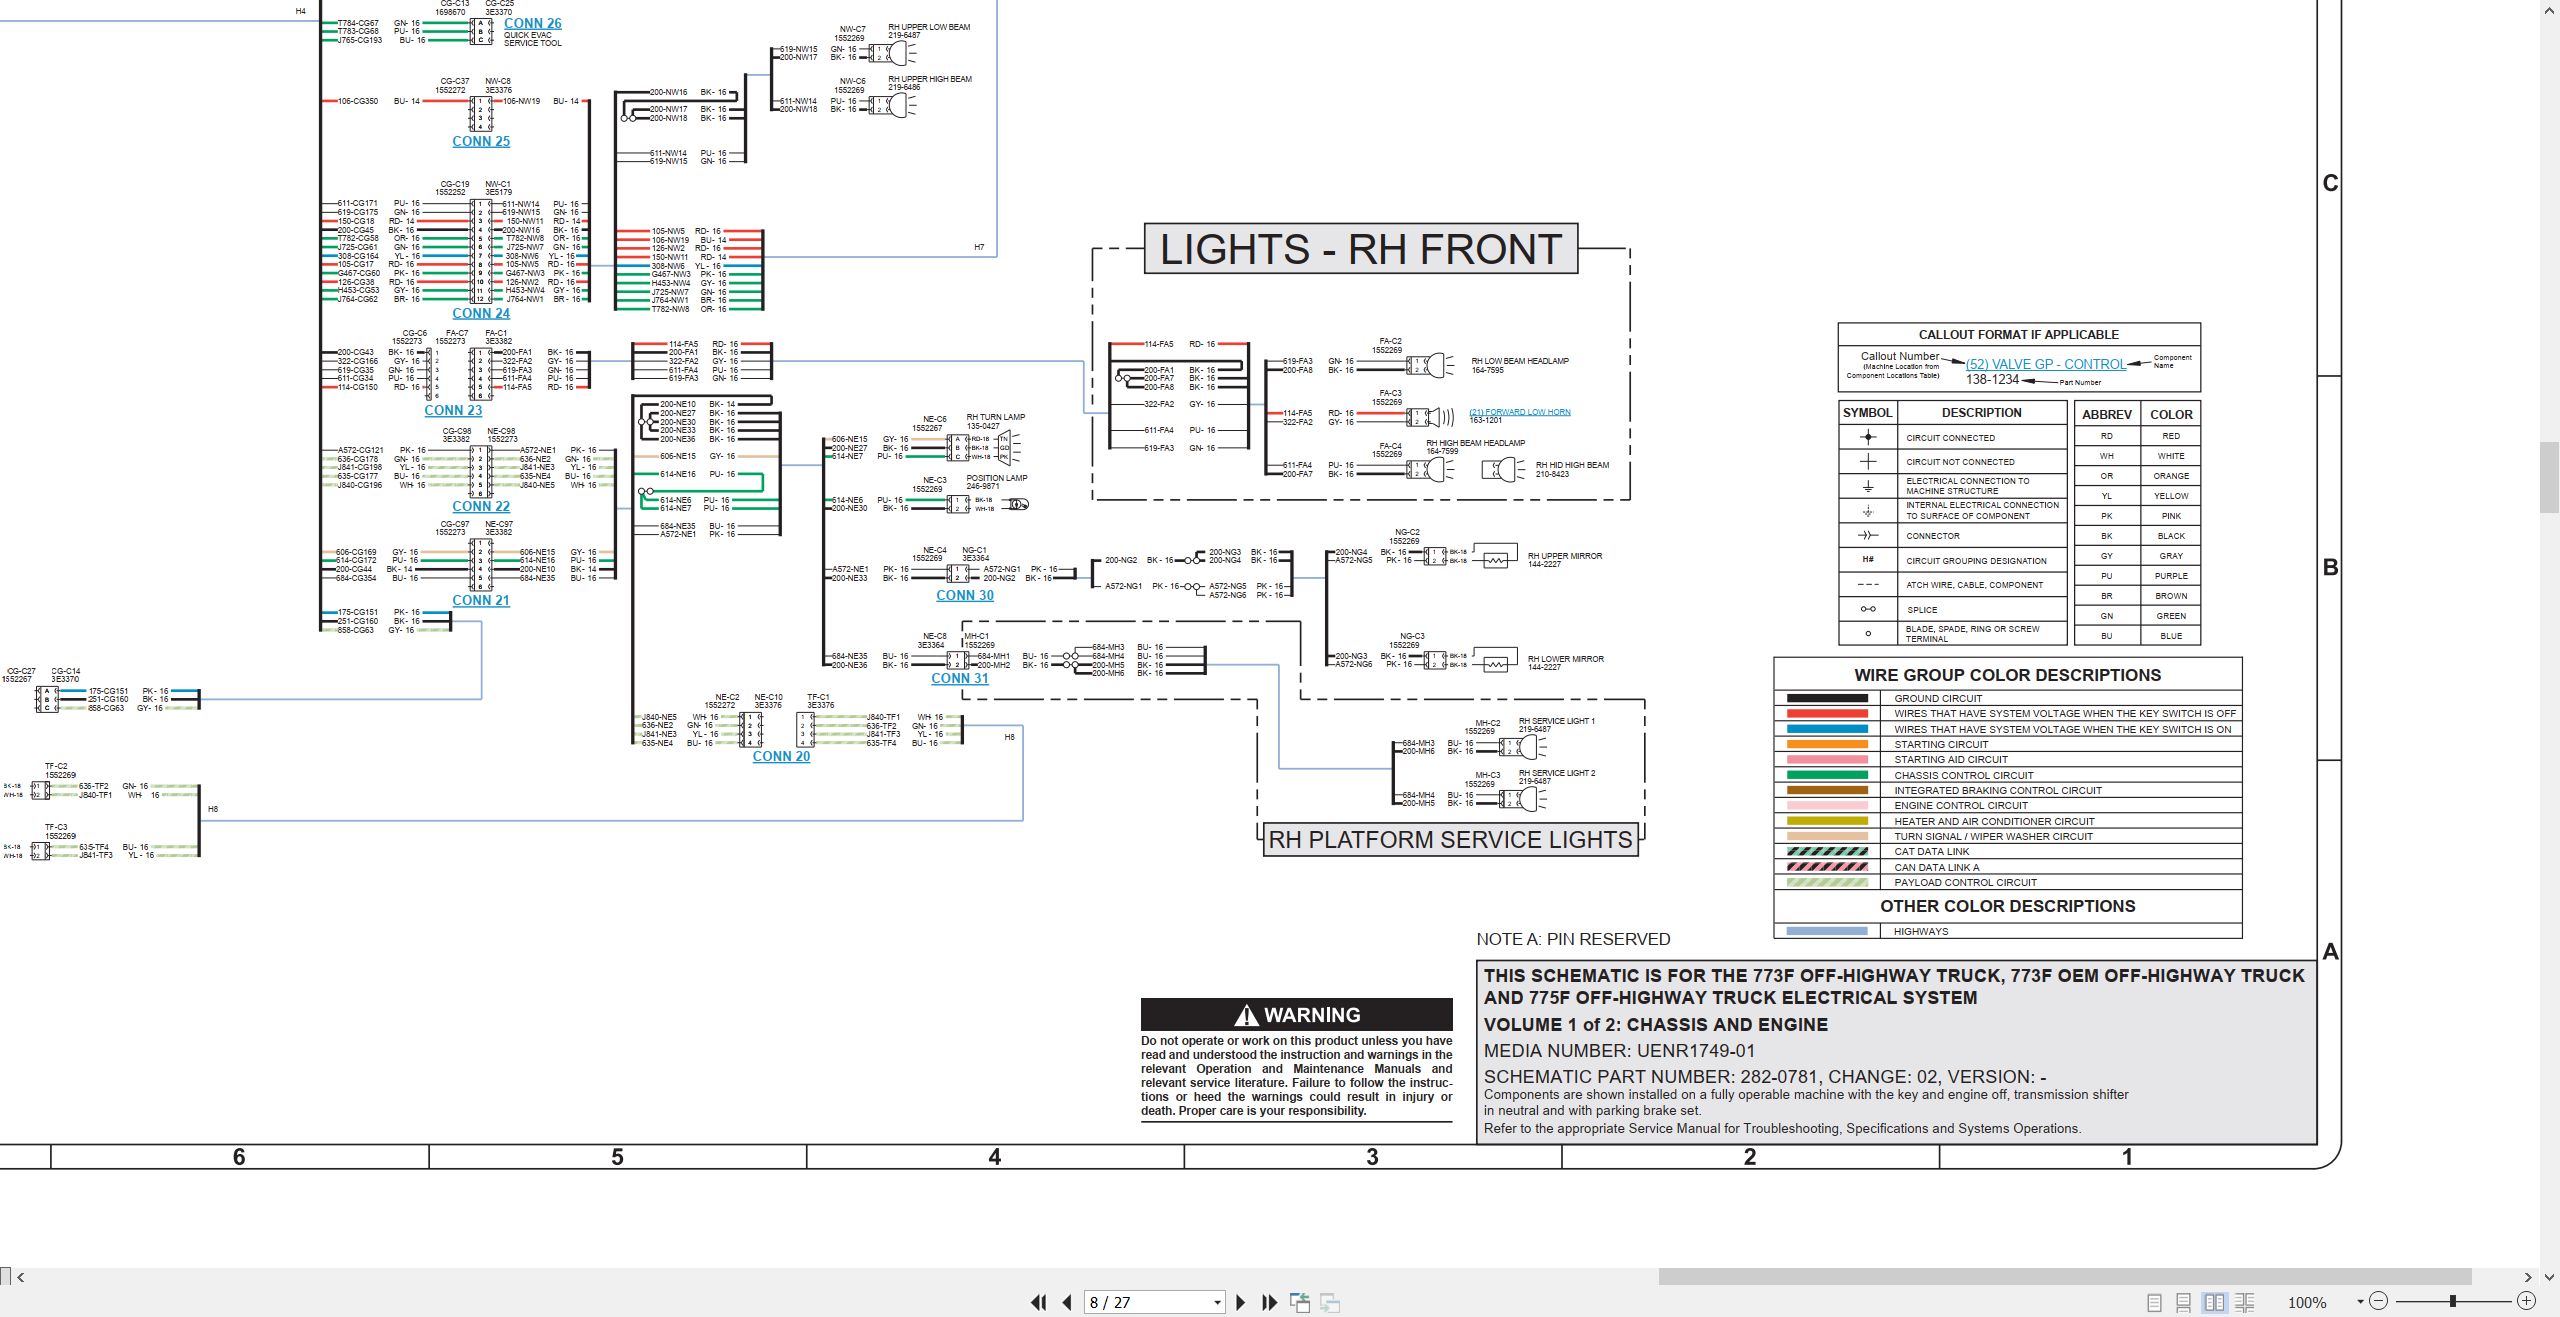
Task: Open the CONN 21 link
Action: point(481,600)
